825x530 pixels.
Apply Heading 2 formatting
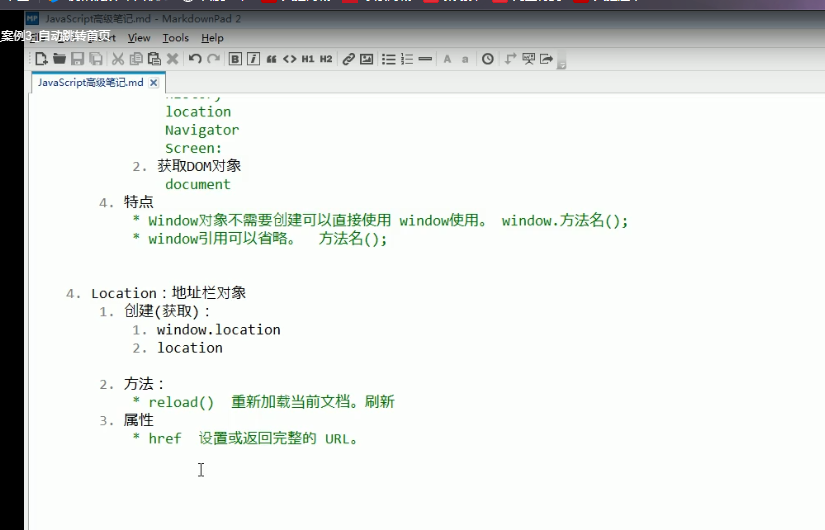(x=326, y=59)
